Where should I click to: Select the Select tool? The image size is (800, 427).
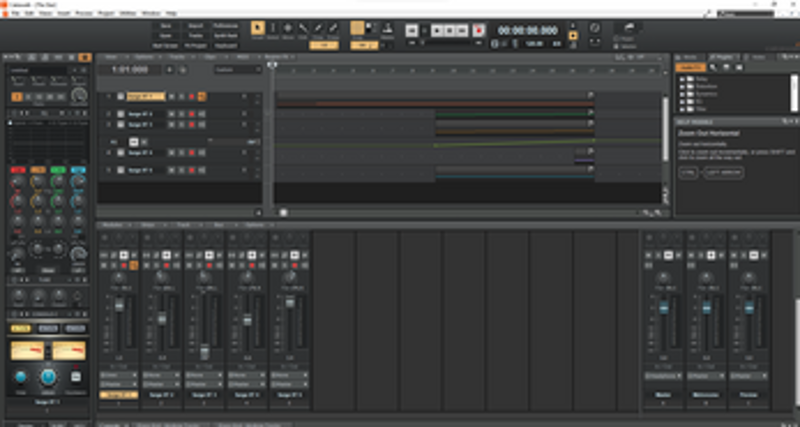pyautogui.click(x=273, y=29)
